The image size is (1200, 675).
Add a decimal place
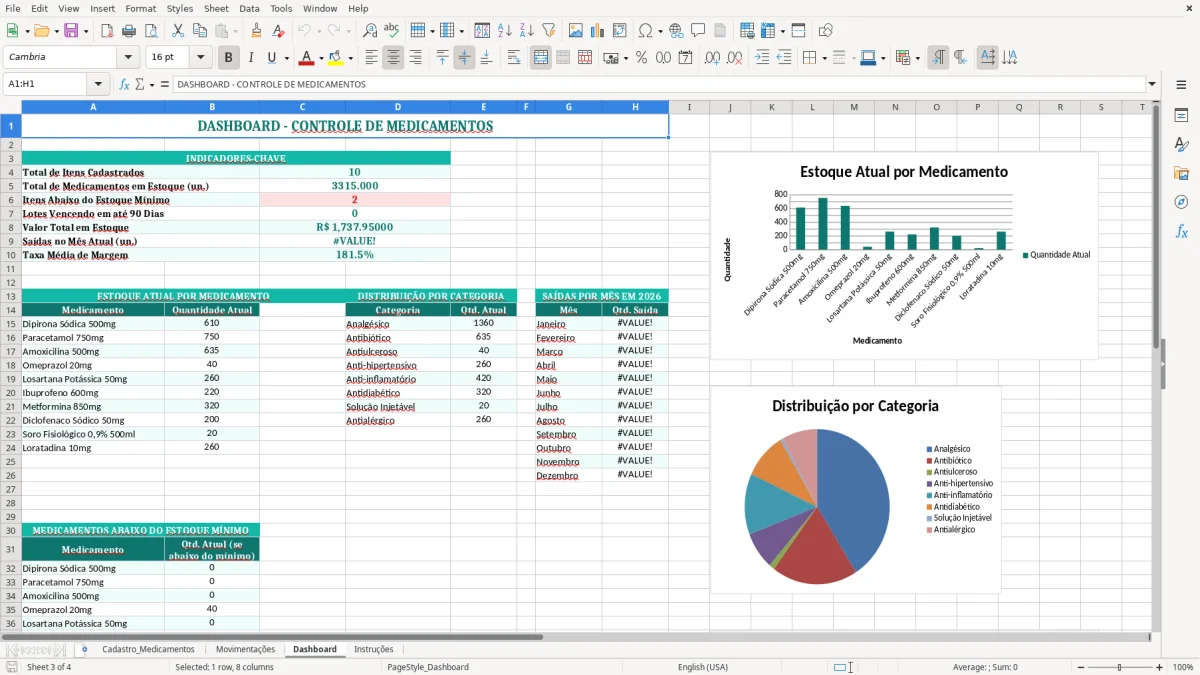712,58
